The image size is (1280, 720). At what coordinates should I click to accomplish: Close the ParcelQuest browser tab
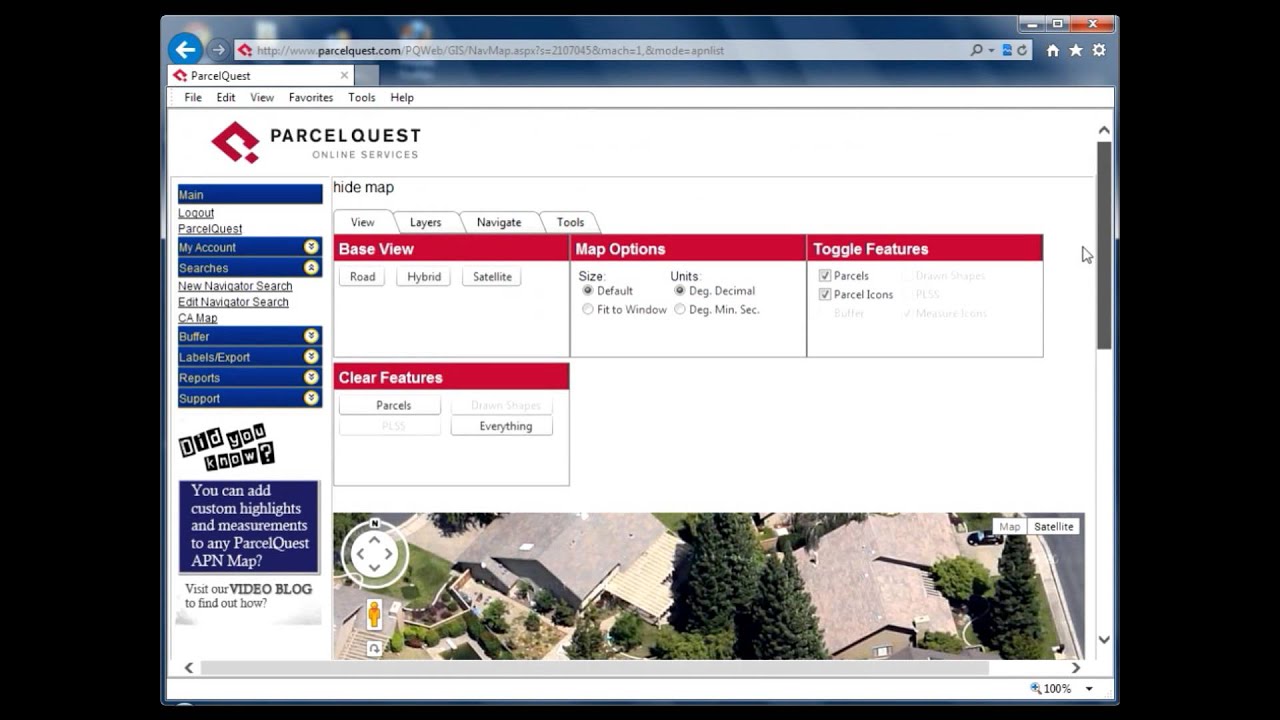pyautogui.click(x=344, y=75)
